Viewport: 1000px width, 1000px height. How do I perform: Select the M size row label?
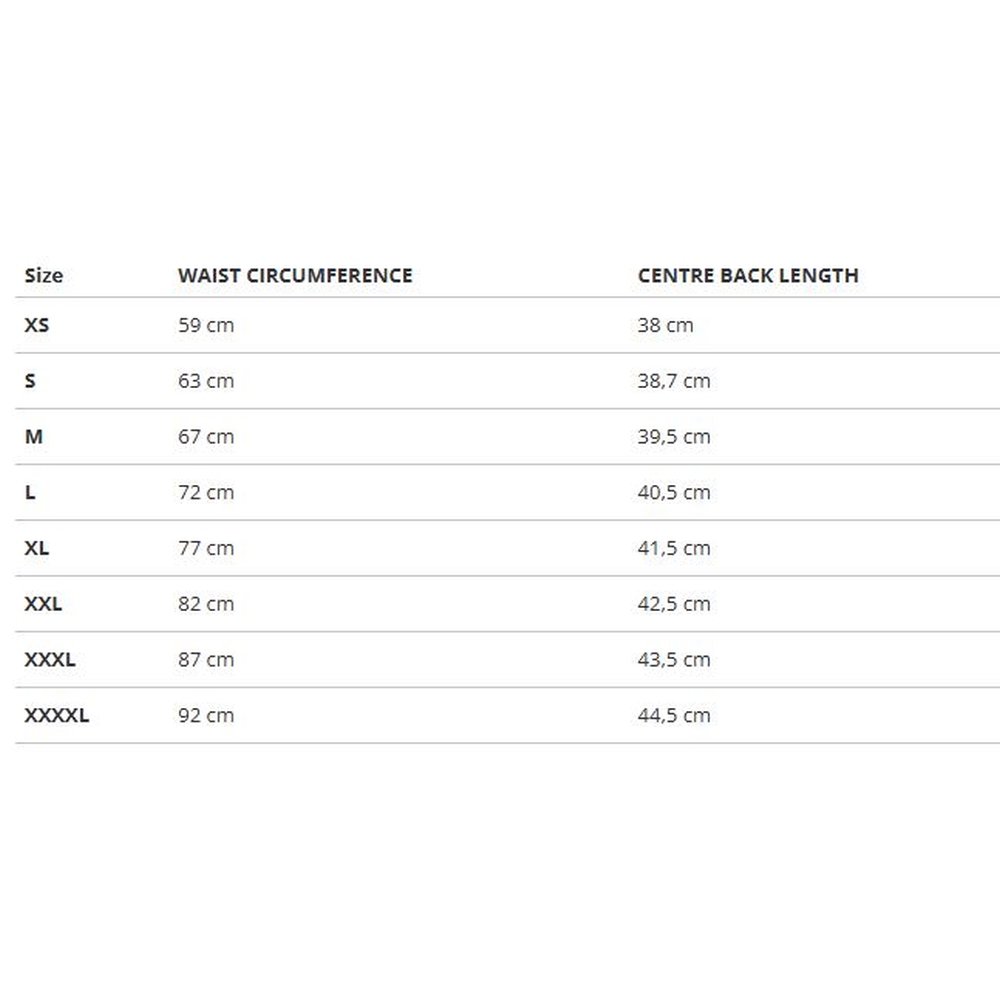(34, 437)
